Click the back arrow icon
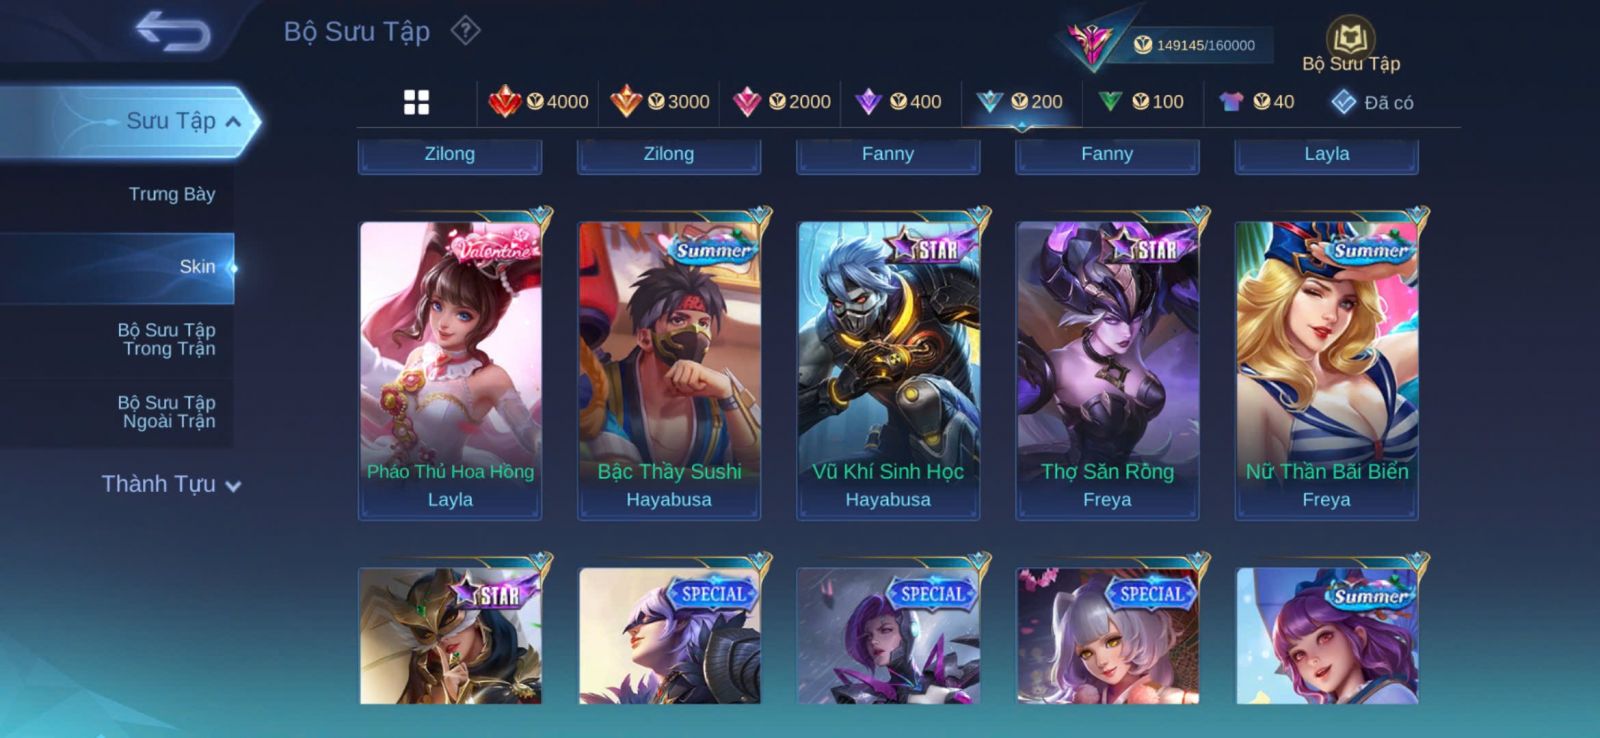Image resolution: width=1600 pixels, height=738 pixels. click(173, 30)
